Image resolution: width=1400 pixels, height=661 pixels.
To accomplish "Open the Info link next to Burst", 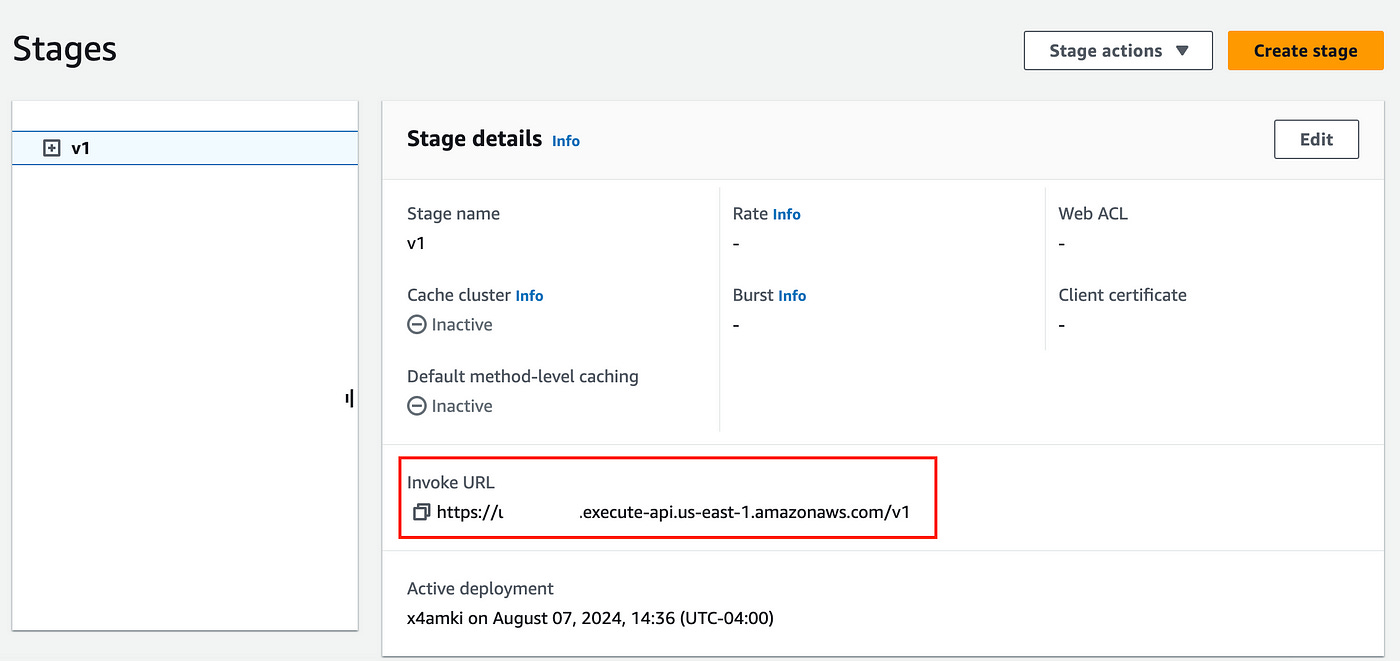I will (791, 296).
